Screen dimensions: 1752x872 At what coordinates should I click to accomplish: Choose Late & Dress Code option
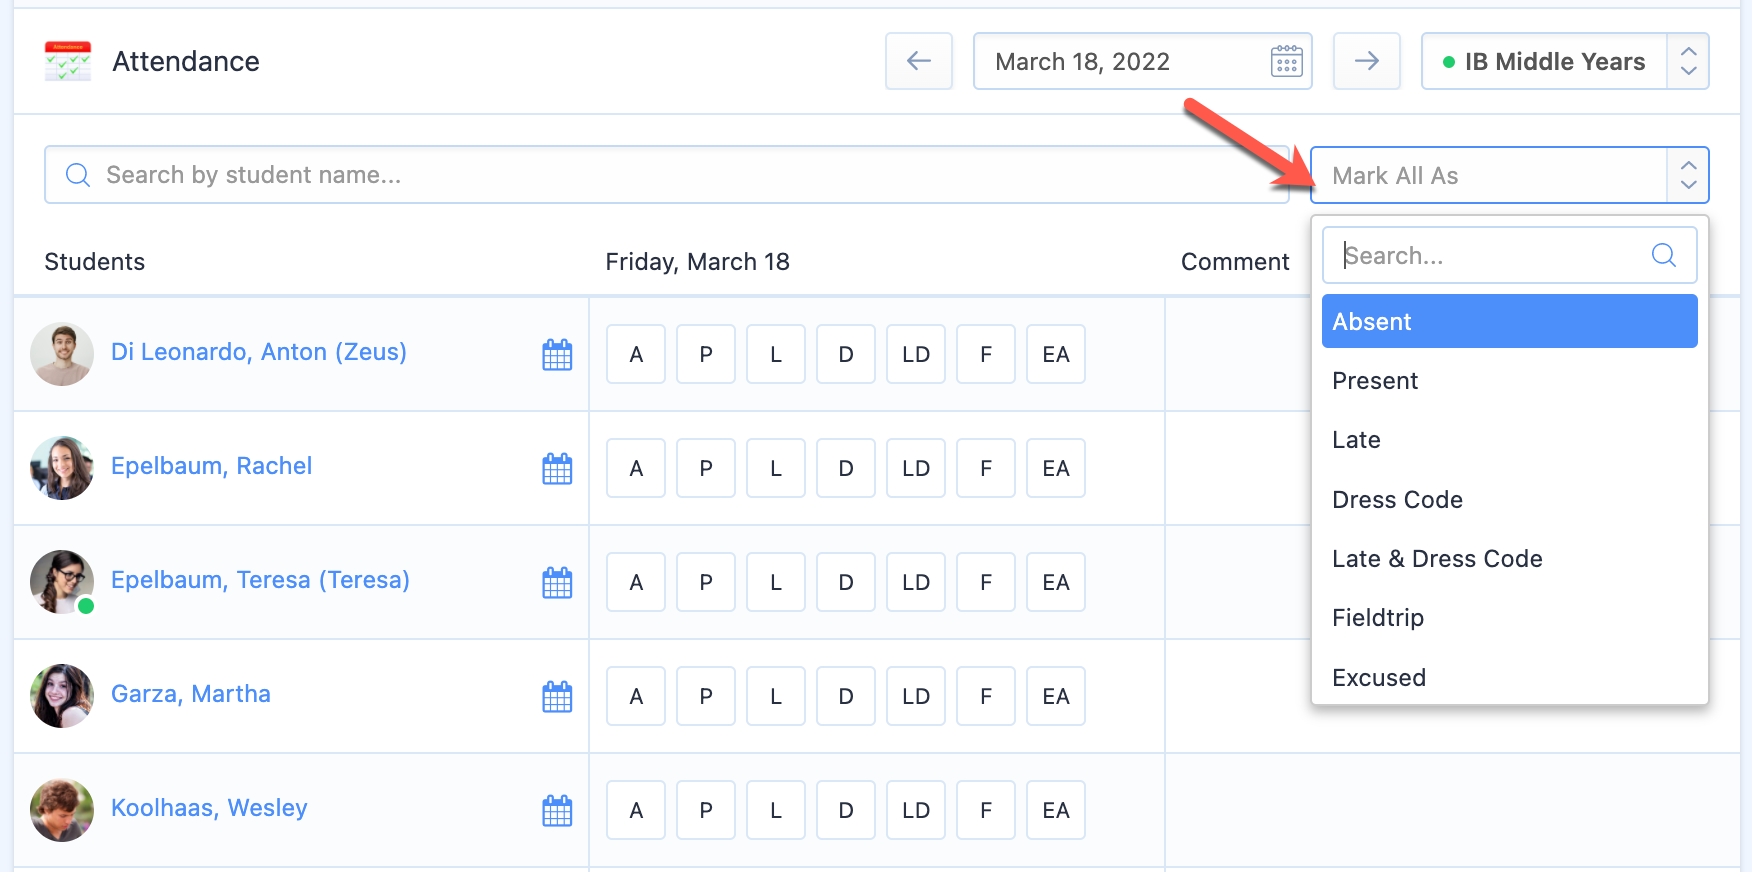coord(1437,559)
